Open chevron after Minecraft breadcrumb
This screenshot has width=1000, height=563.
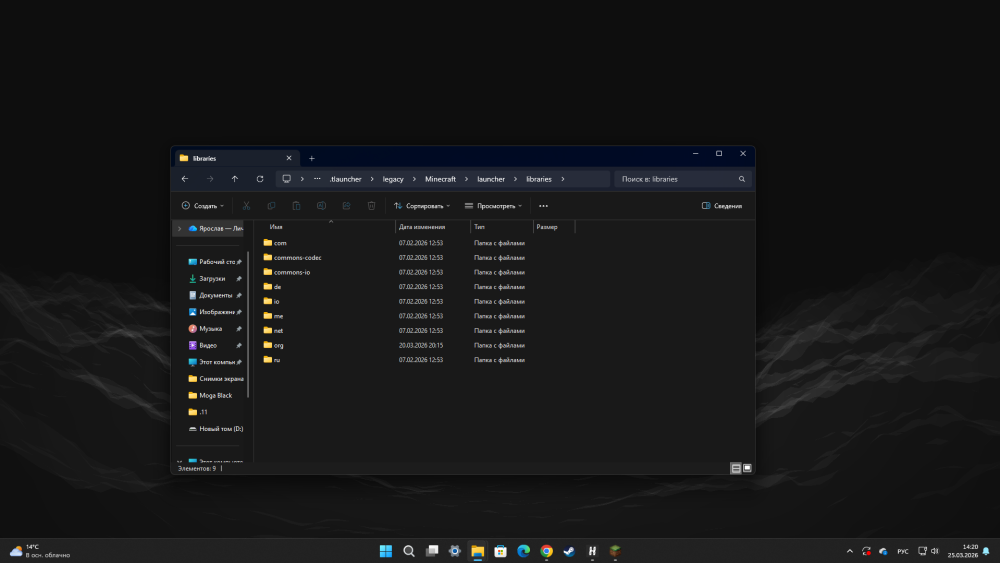pyautogui.click(x=466, y=179)
